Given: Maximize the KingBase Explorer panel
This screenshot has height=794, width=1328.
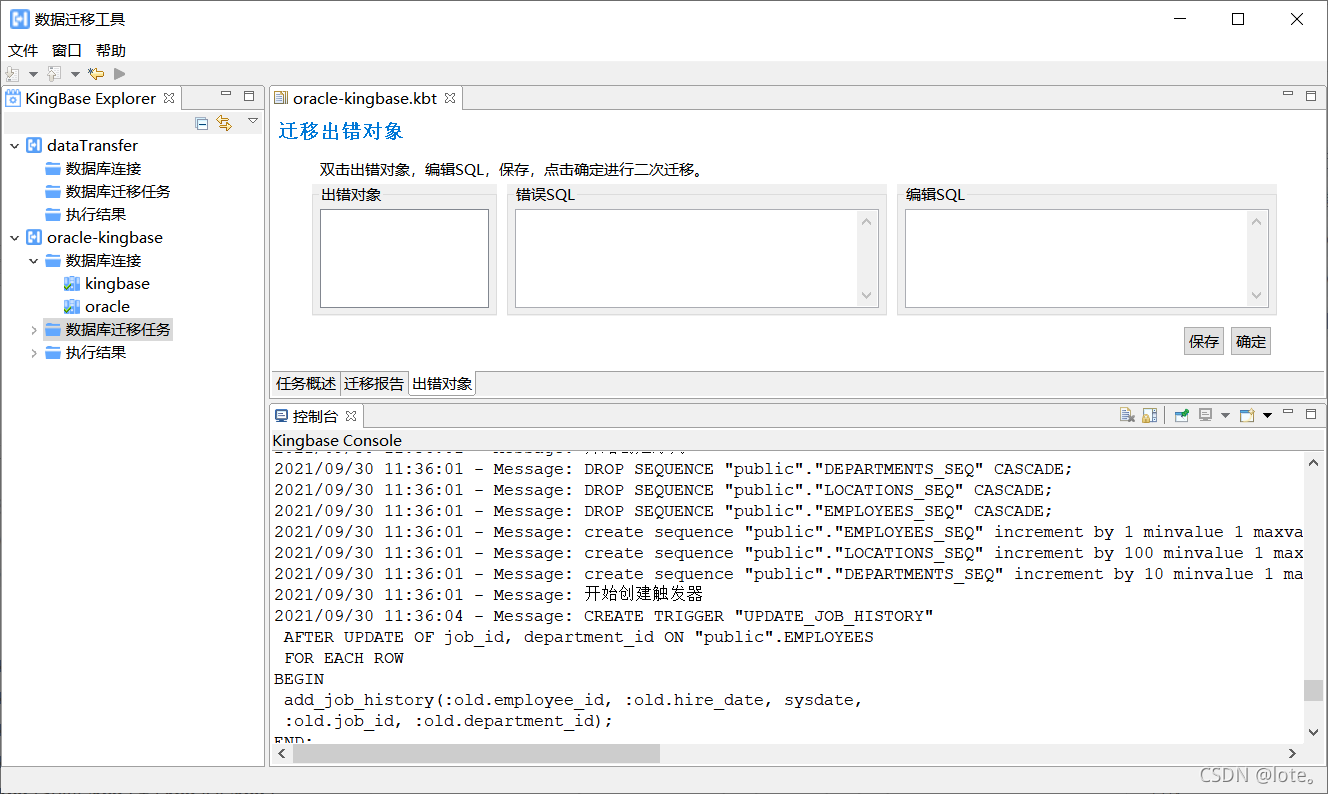Looking at the screenshot, I should (x=249, y=96).
